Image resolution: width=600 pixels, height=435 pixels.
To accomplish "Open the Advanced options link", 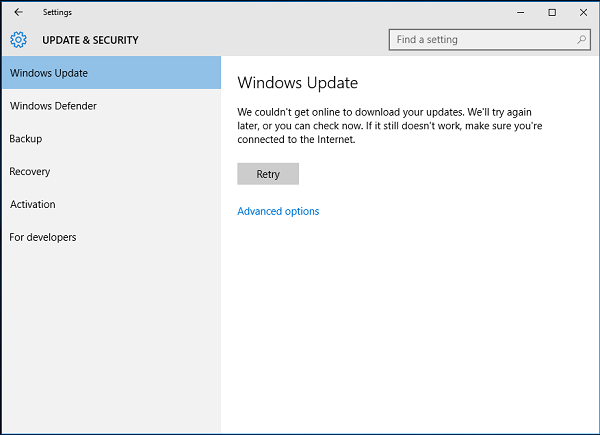I will (278, 211).
